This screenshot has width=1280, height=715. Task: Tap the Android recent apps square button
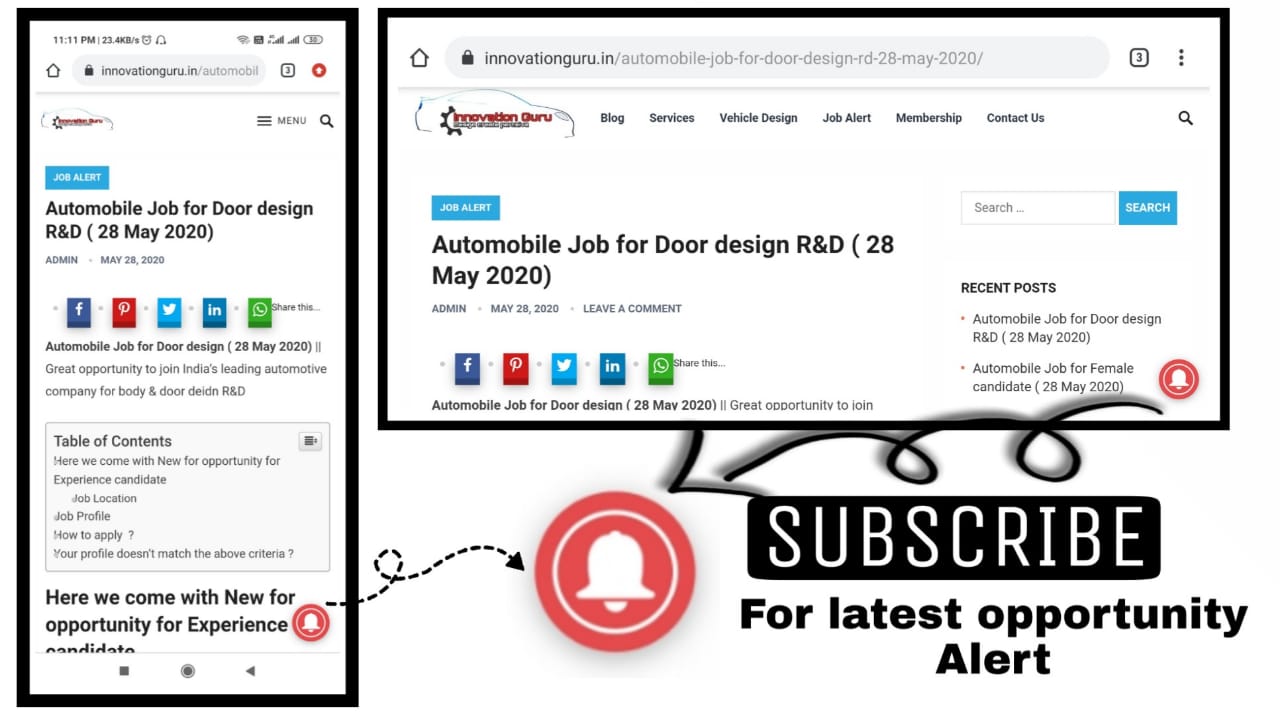coord(124,671)
